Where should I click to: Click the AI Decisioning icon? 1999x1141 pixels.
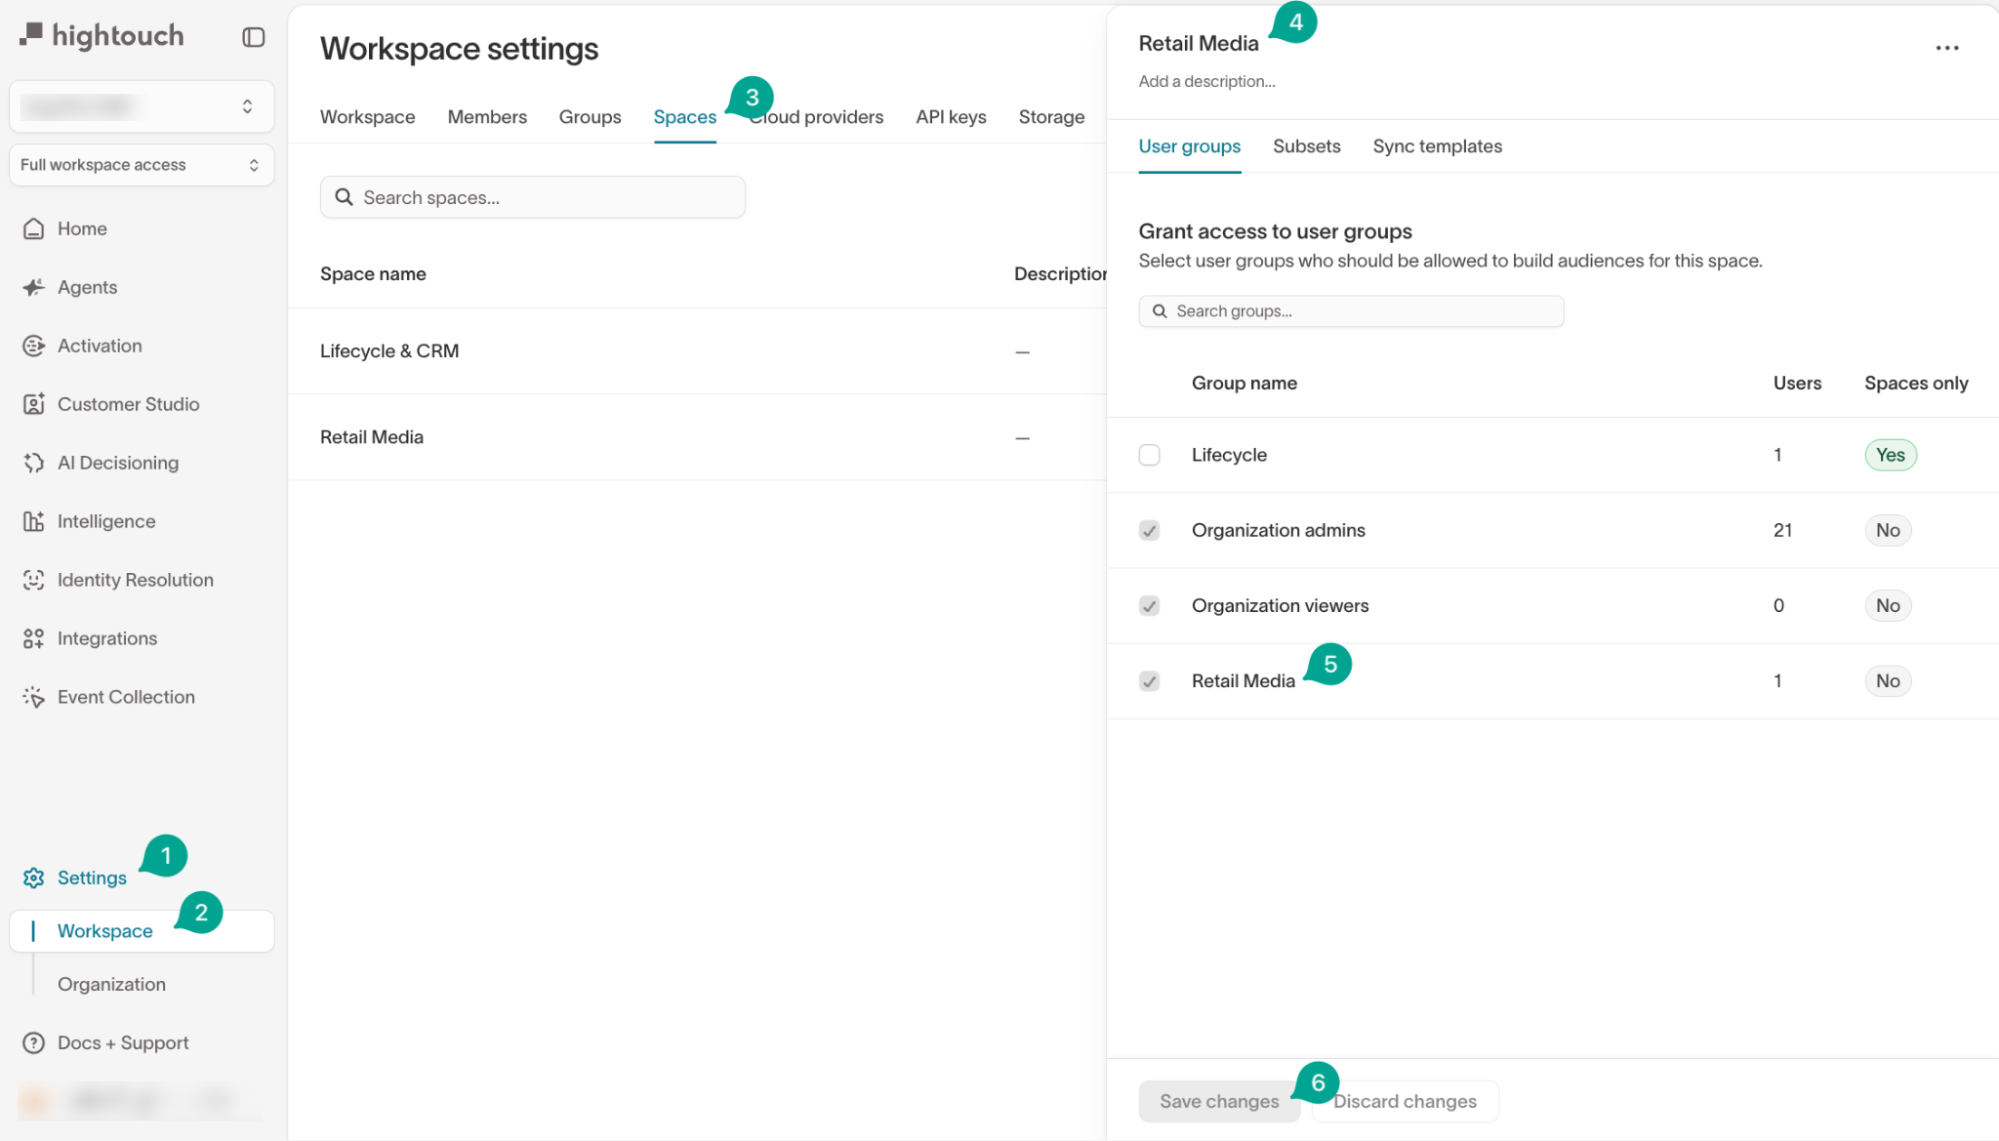click(x=34, y=463)
